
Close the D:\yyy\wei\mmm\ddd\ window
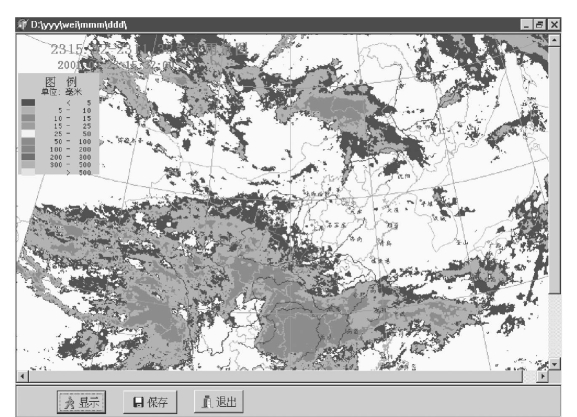[554, 25]
